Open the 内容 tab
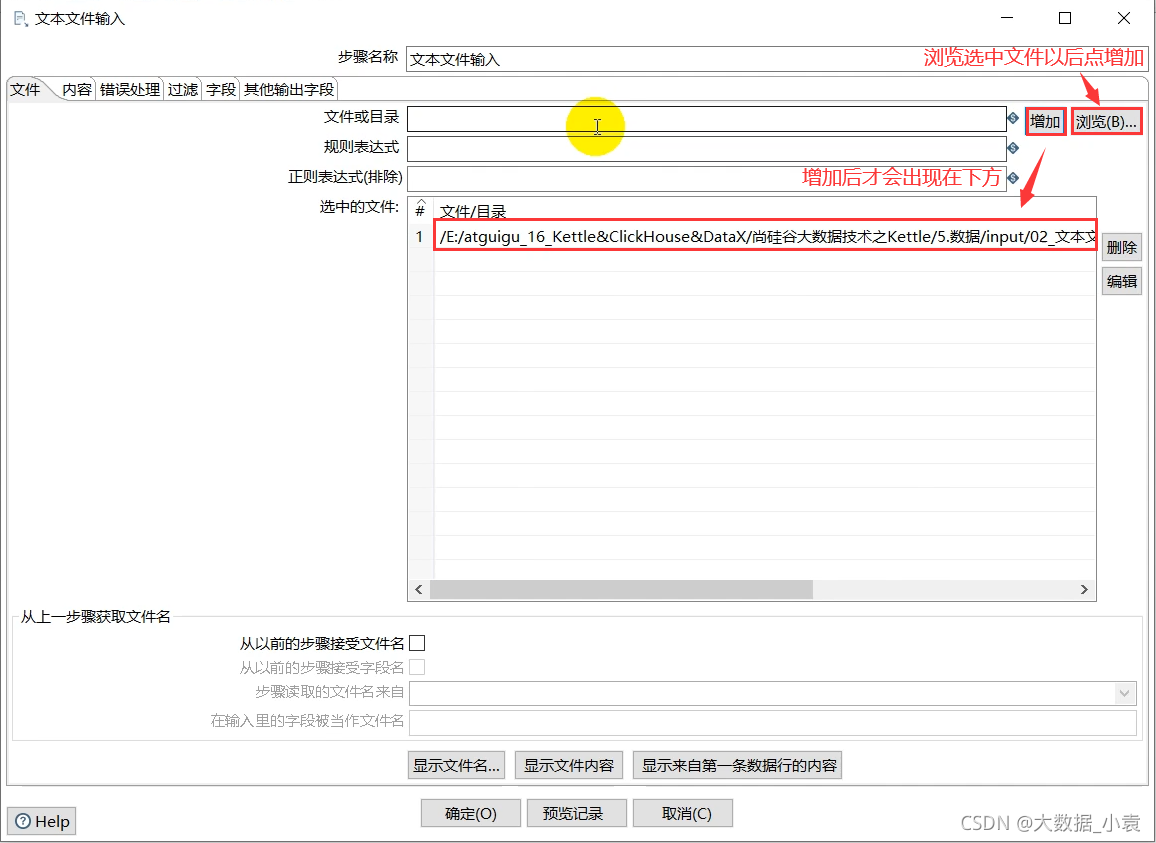The width and height of the screenshot is (1156, 843). tap(77, 90)
